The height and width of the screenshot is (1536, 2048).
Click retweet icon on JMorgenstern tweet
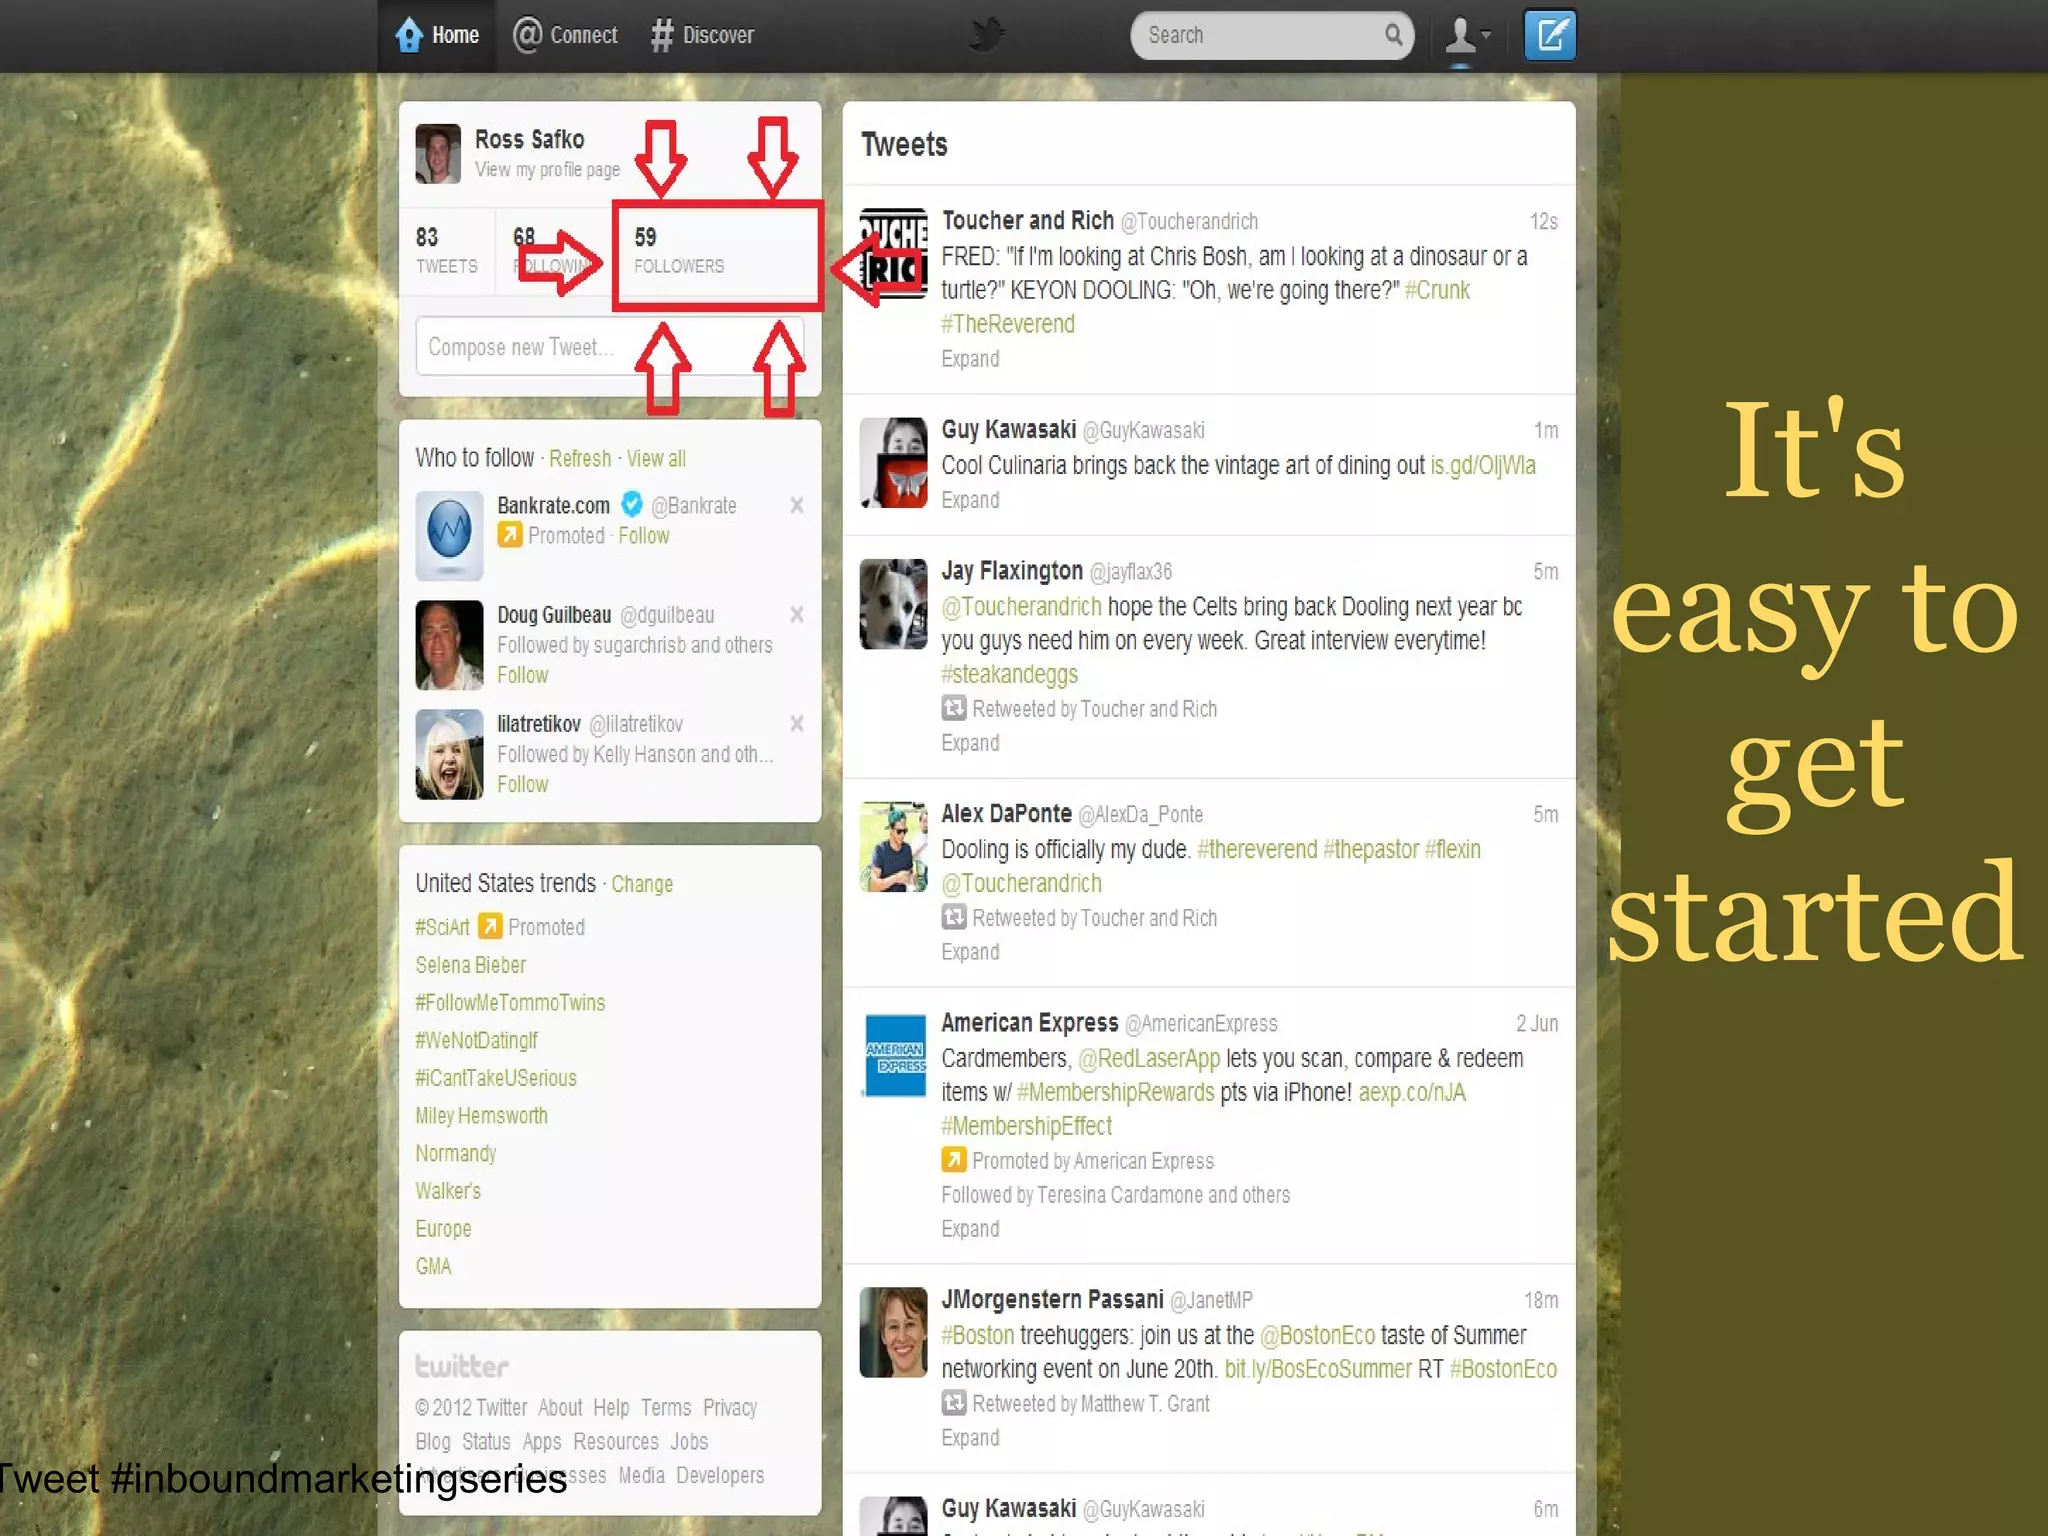tap(954, 1403)
